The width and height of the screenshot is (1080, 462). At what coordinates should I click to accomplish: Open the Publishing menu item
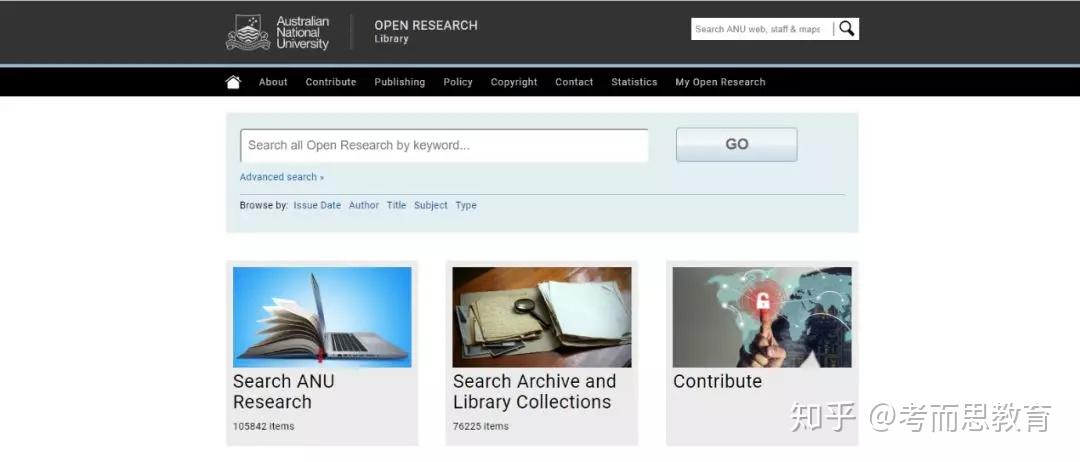pyautogui.click(x=399, y=82)
